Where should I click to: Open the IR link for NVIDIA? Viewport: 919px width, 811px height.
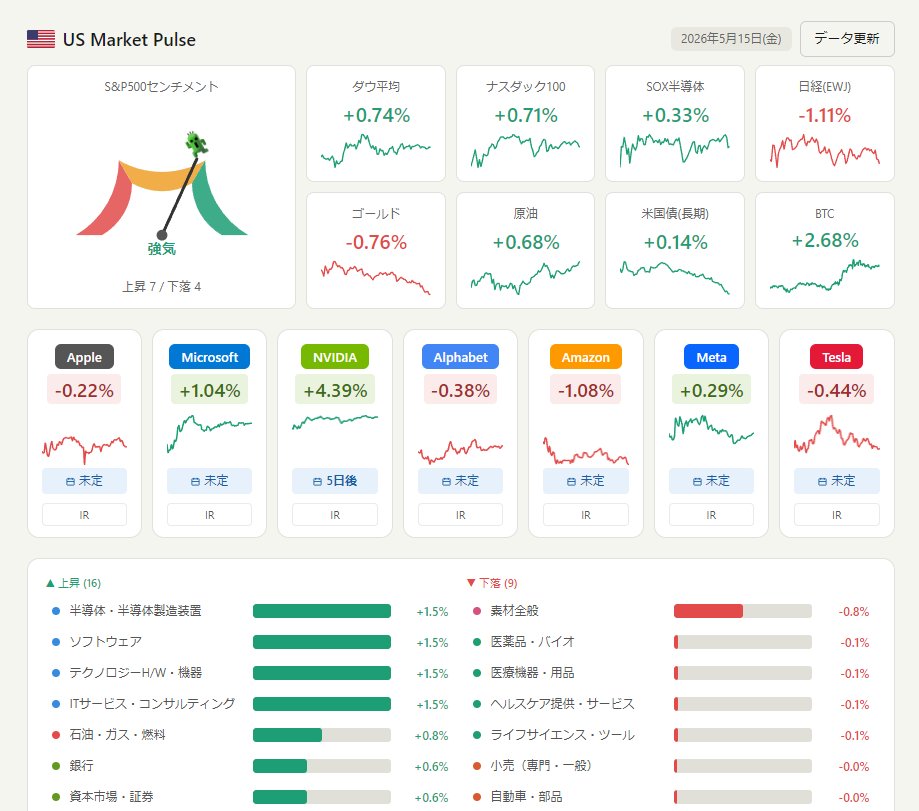(335, 514)
